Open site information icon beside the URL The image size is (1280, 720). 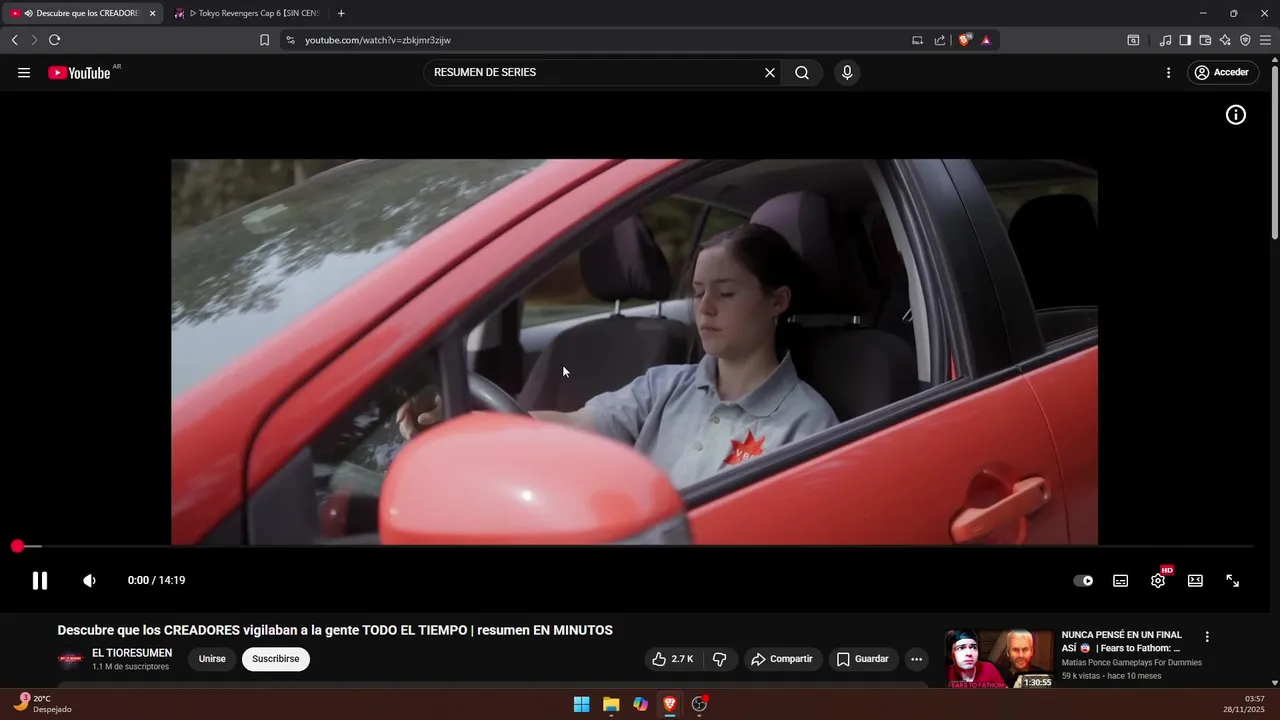[x=290, y=40]
